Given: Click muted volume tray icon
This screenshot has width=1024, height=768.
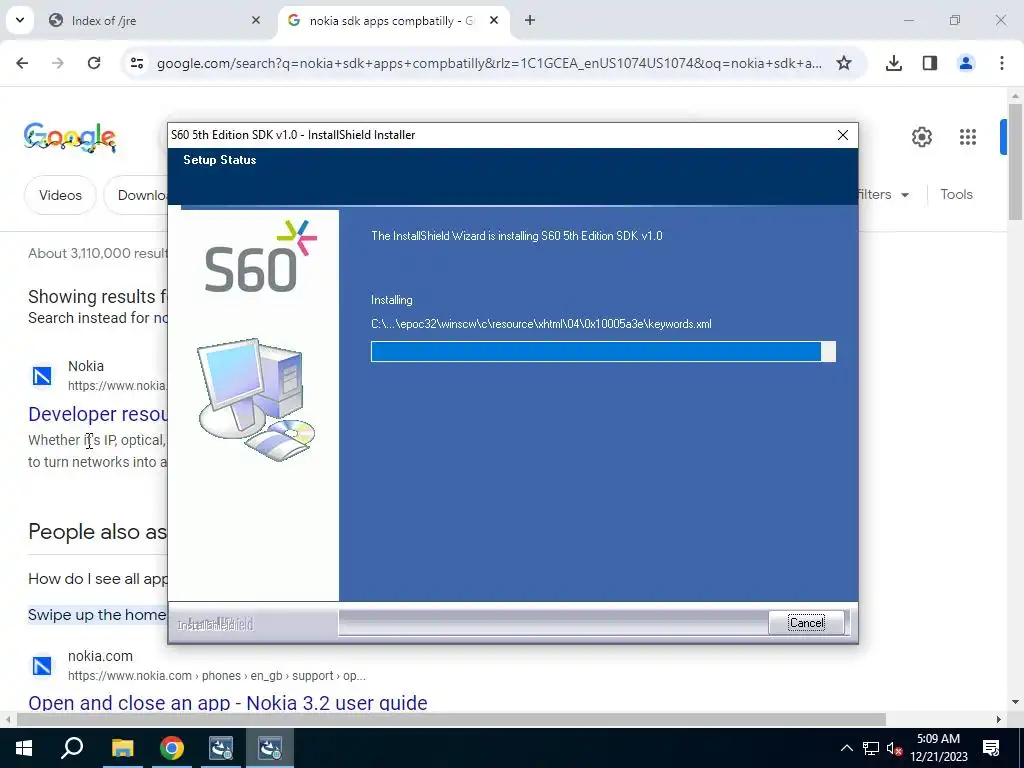Looking at the screenshot, I should (895, 749).
